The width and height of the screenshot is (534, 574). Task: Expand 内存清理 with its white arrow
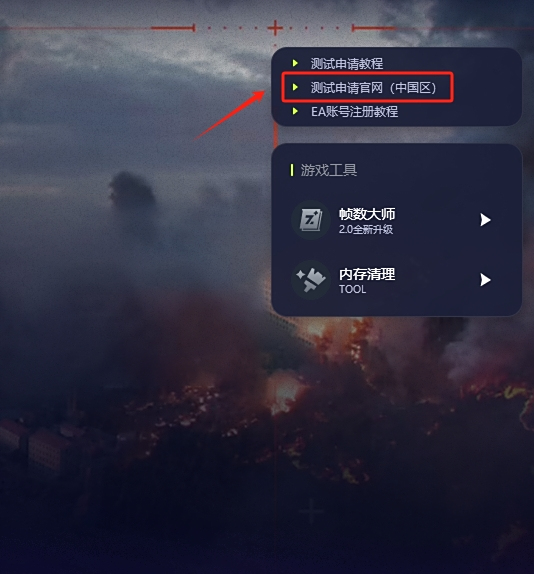tap(485, 280)
